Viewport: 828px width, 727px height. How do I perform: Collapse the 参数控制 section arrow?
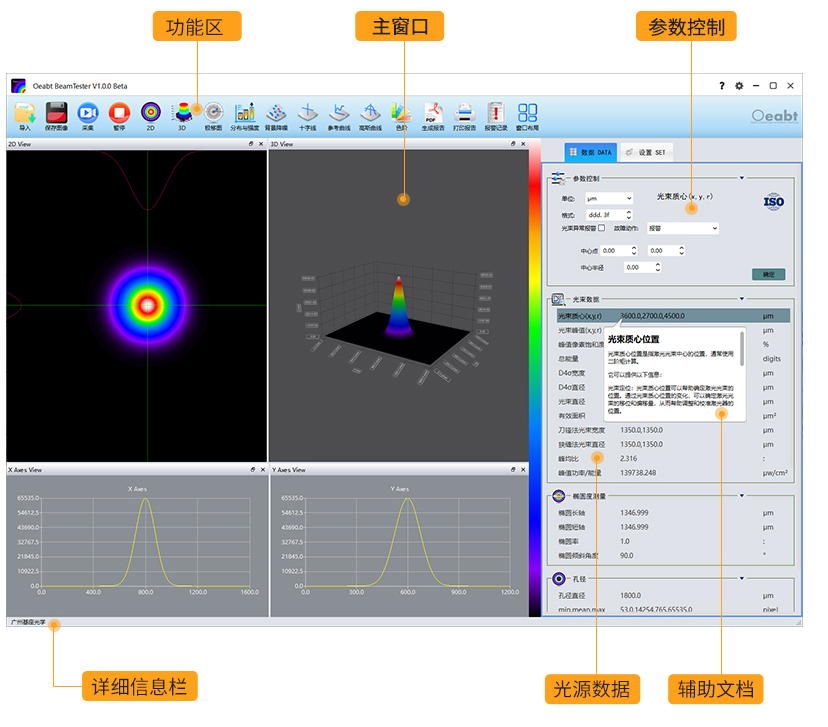pyautogui.click(x=741, y=179)
